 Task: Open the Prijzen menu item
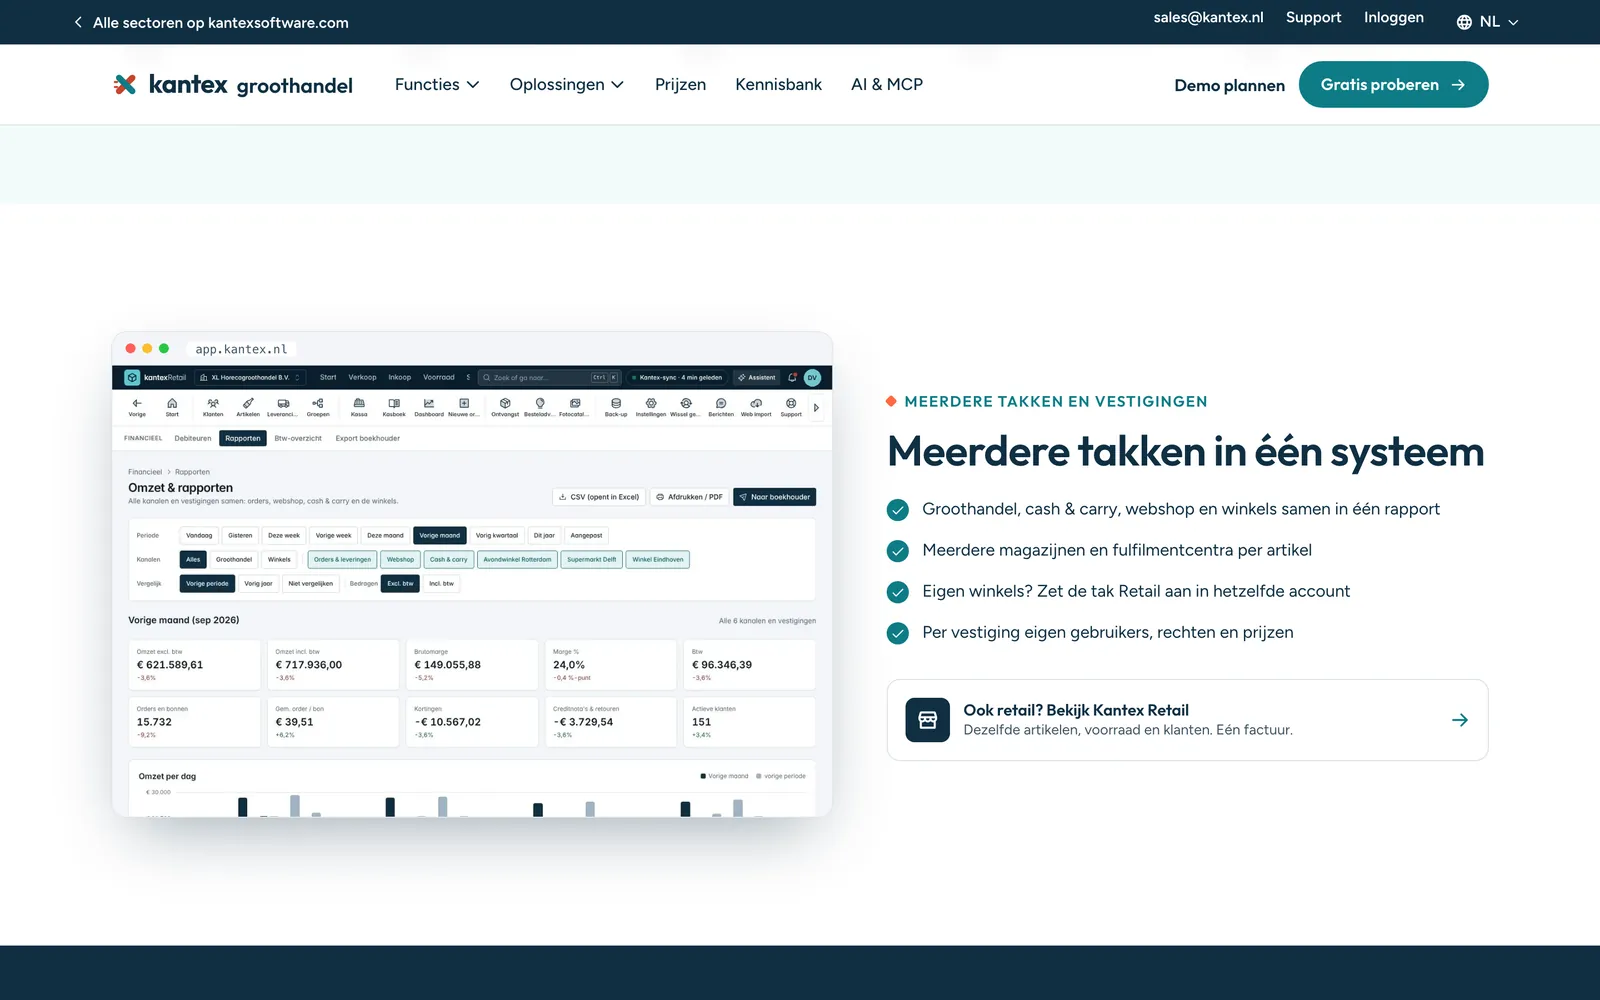click(680, 85)
